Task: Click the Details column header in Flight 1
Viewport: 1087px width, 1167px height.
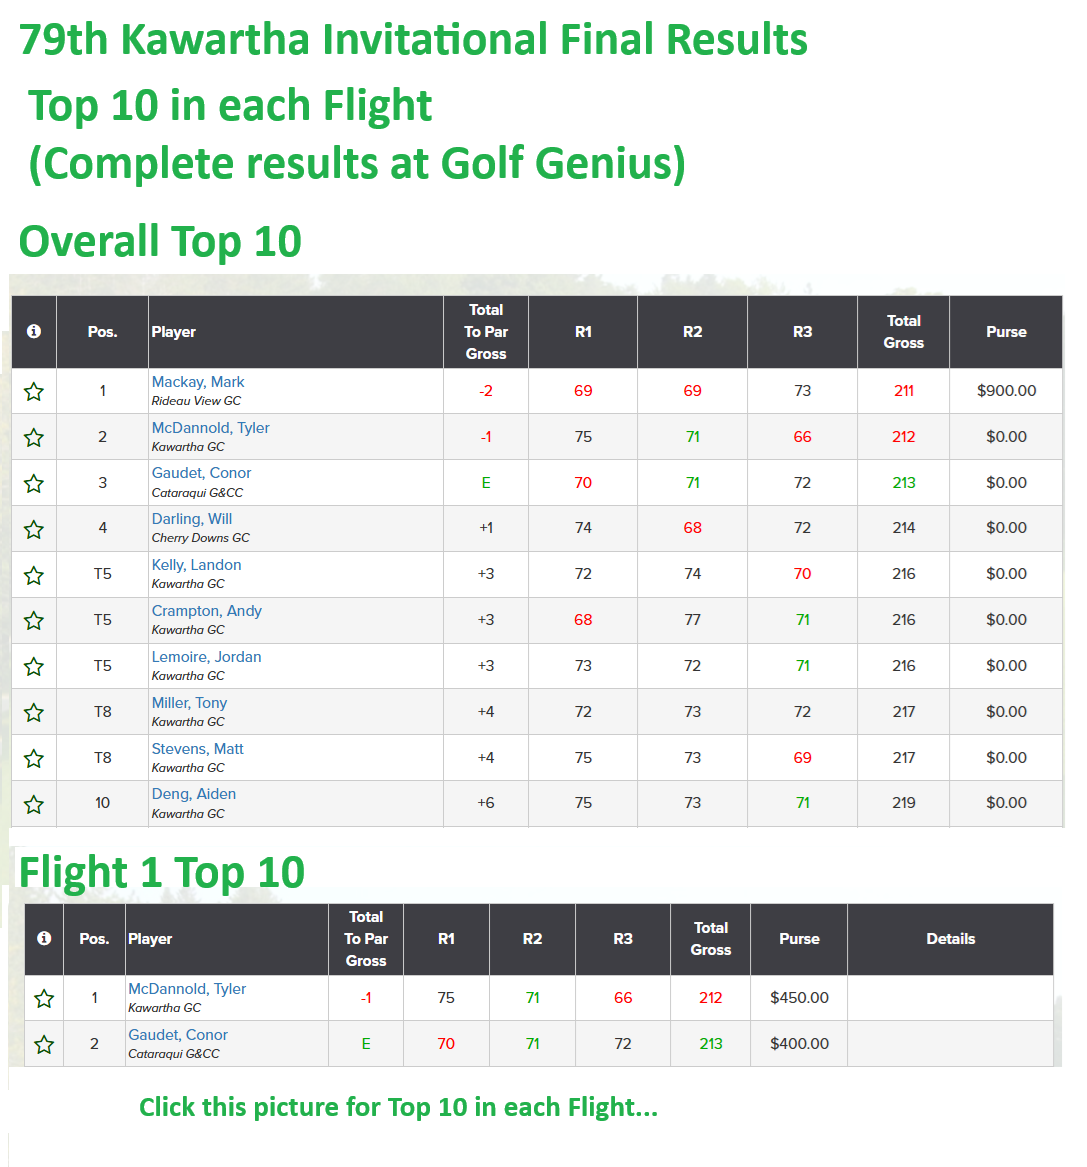Action: 950,939
